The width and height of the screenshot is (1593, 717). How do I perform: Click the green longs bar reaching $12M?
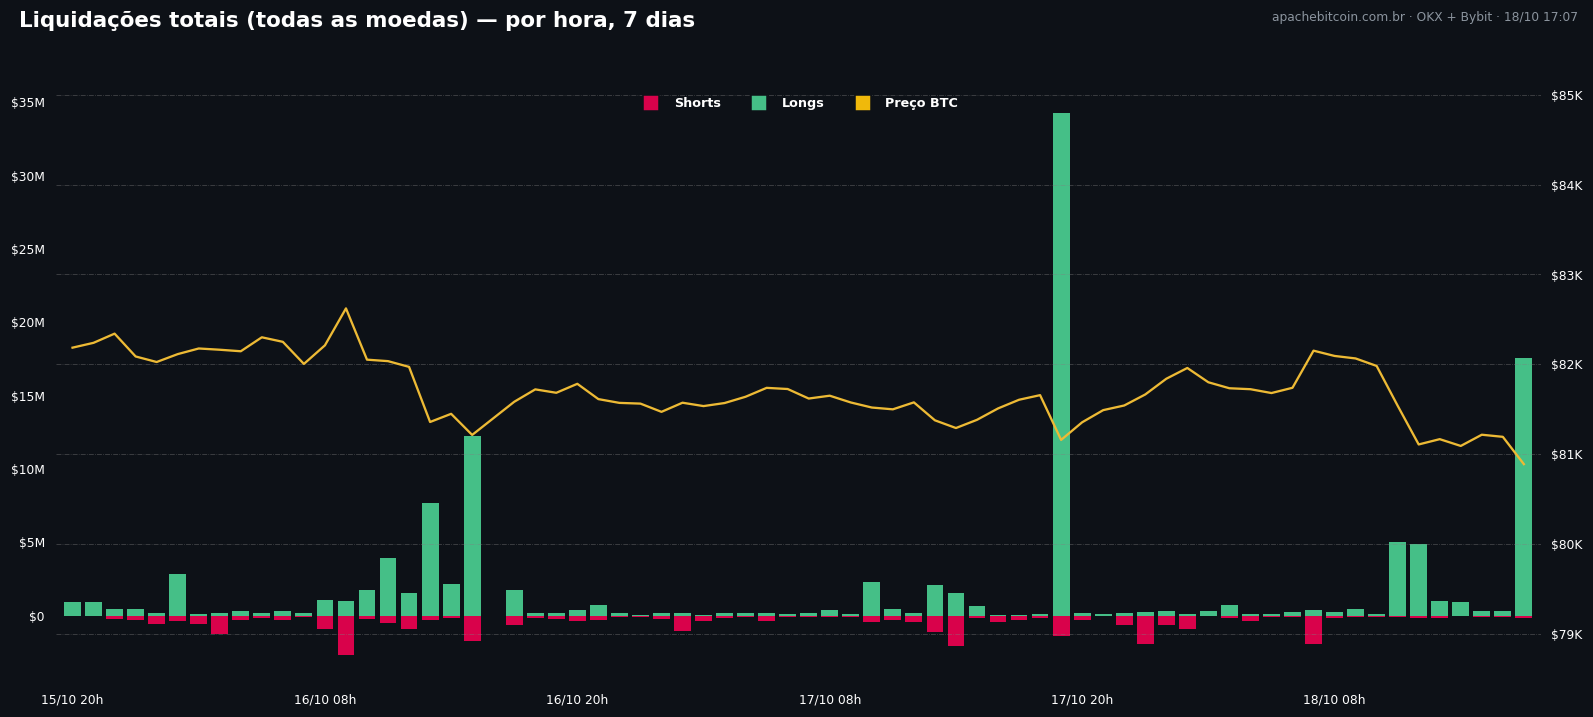point(472,526)
